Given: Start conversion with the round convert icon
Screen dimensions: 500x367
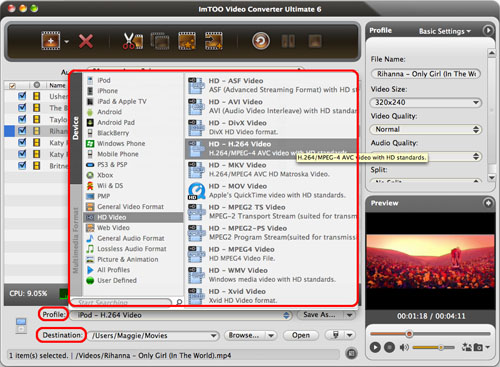Looking at the screenshot, I should pyautogui.click(x=261, y=41).
